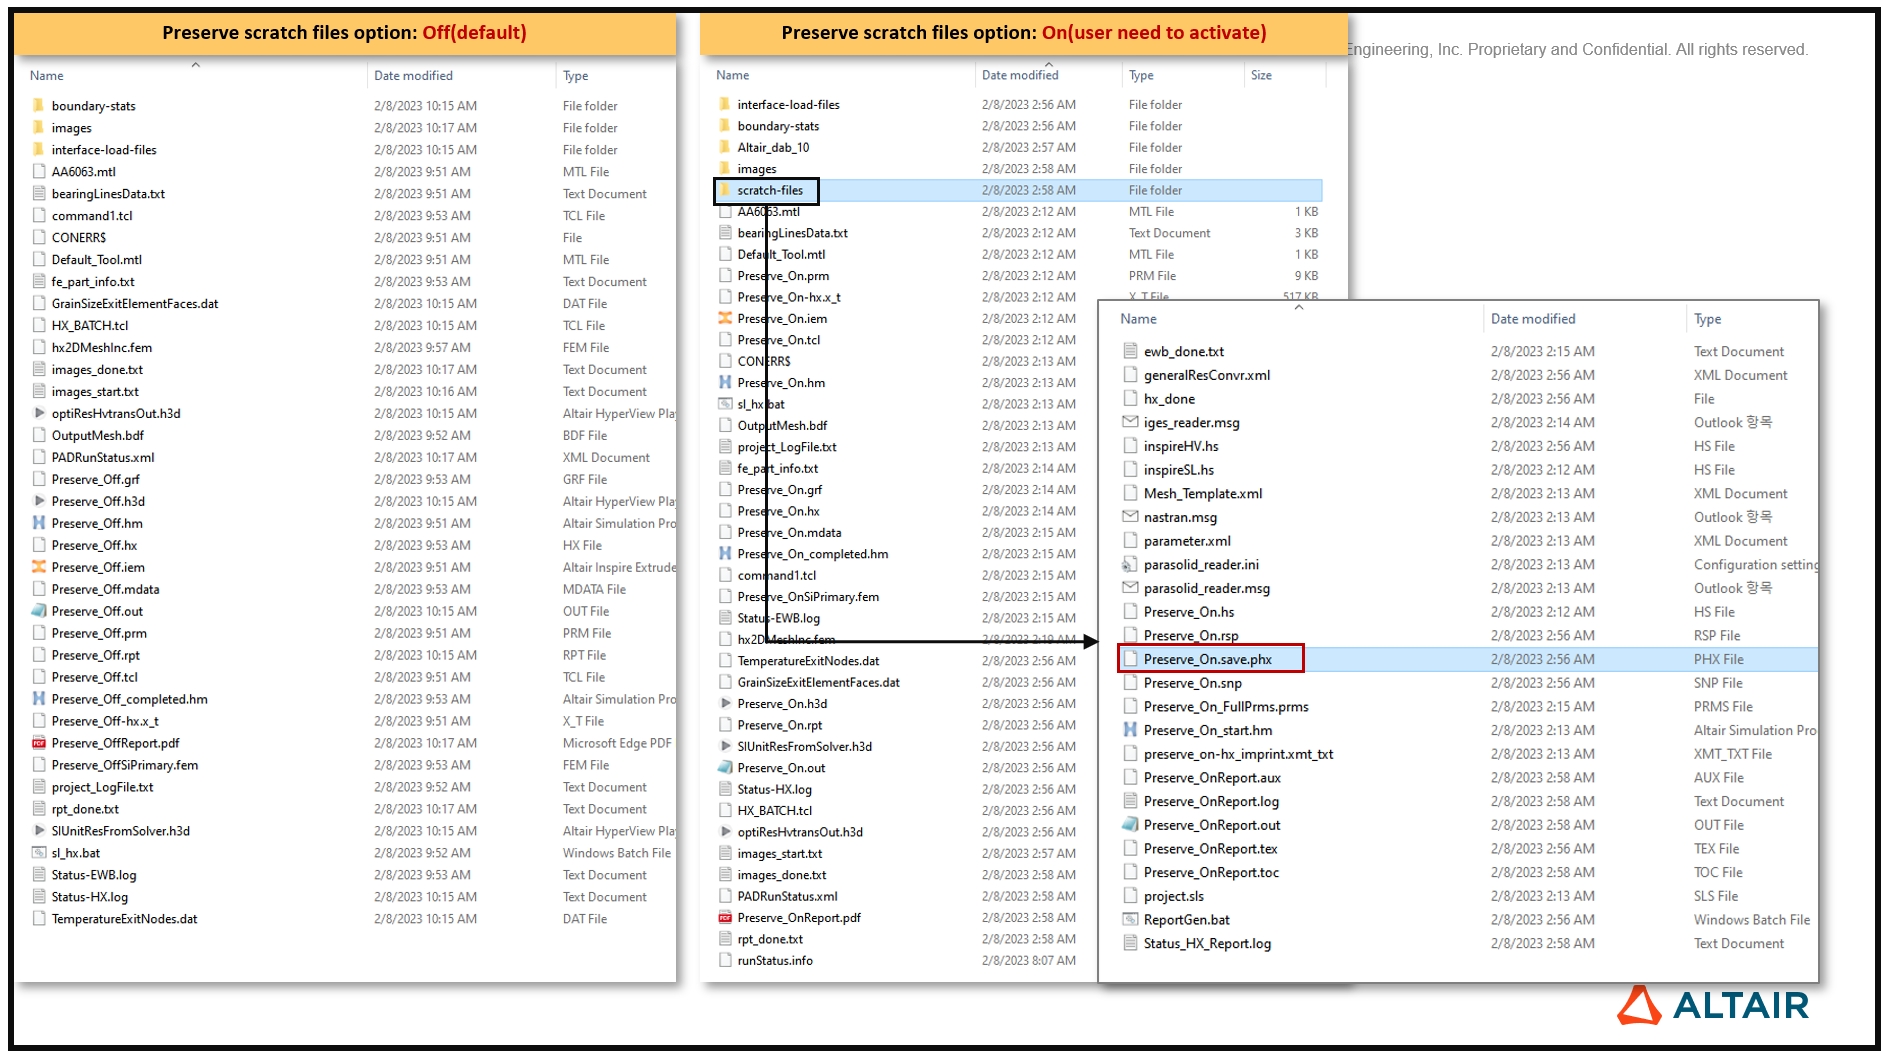1887x1057 pixels.
Task: Select AA6063.mtl in left panel
Action: tap(84, 172)
